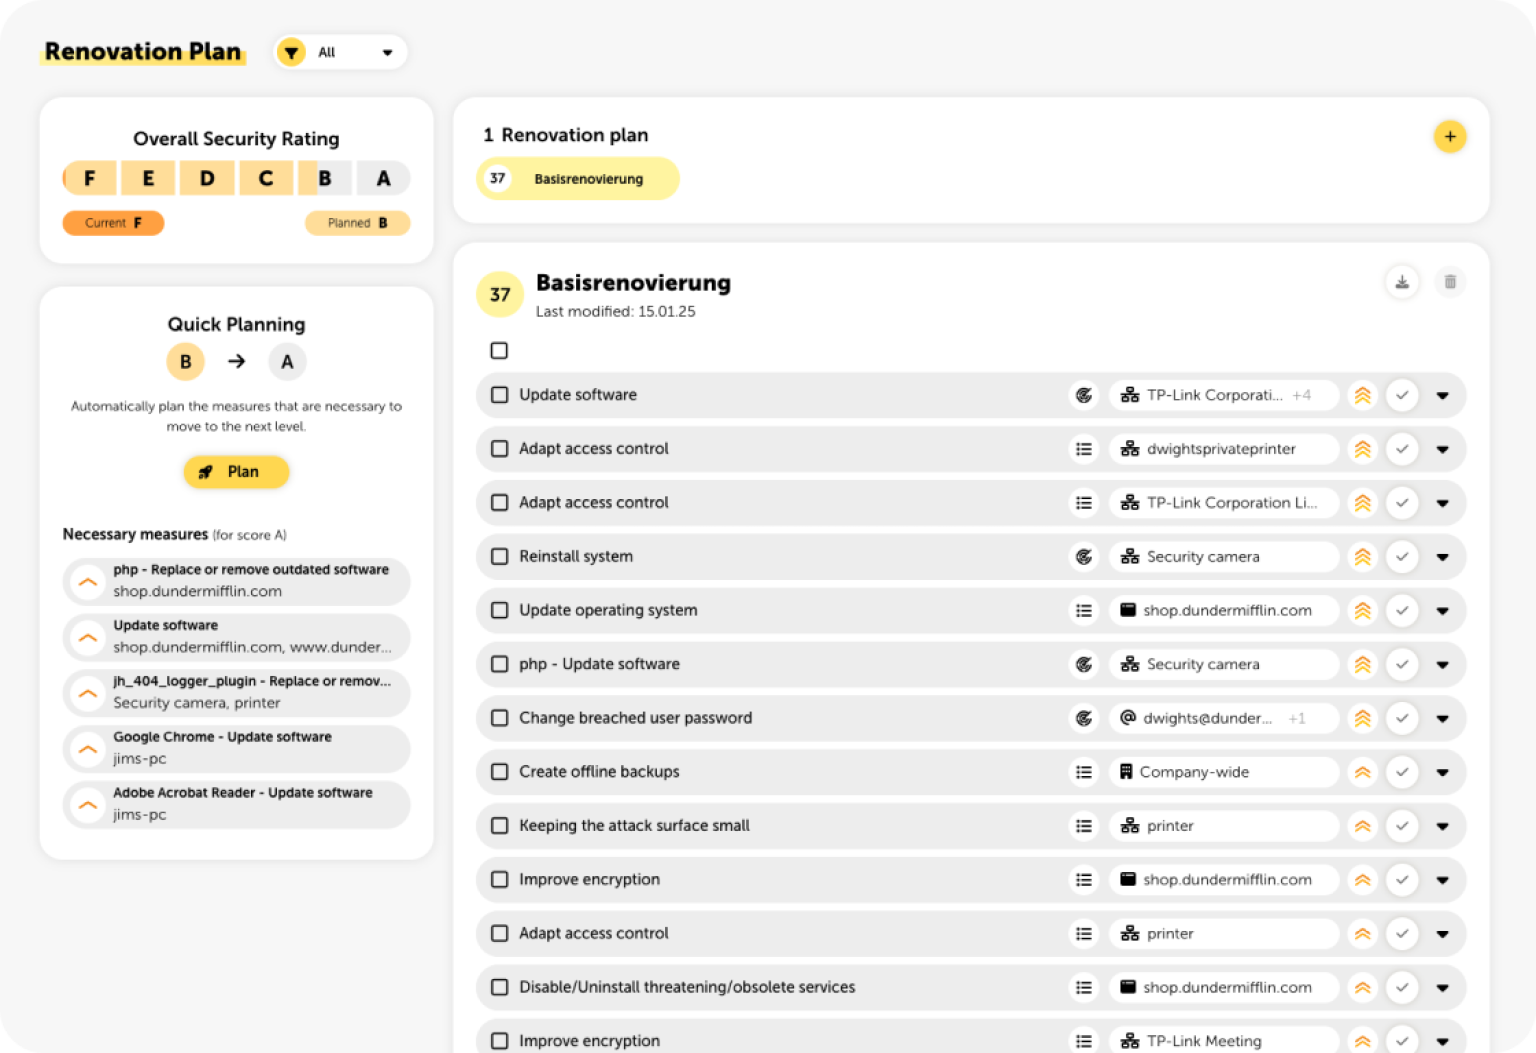Click the Plan button
This screenshot has height=1053, width=1536.
[x=236, y=472]
